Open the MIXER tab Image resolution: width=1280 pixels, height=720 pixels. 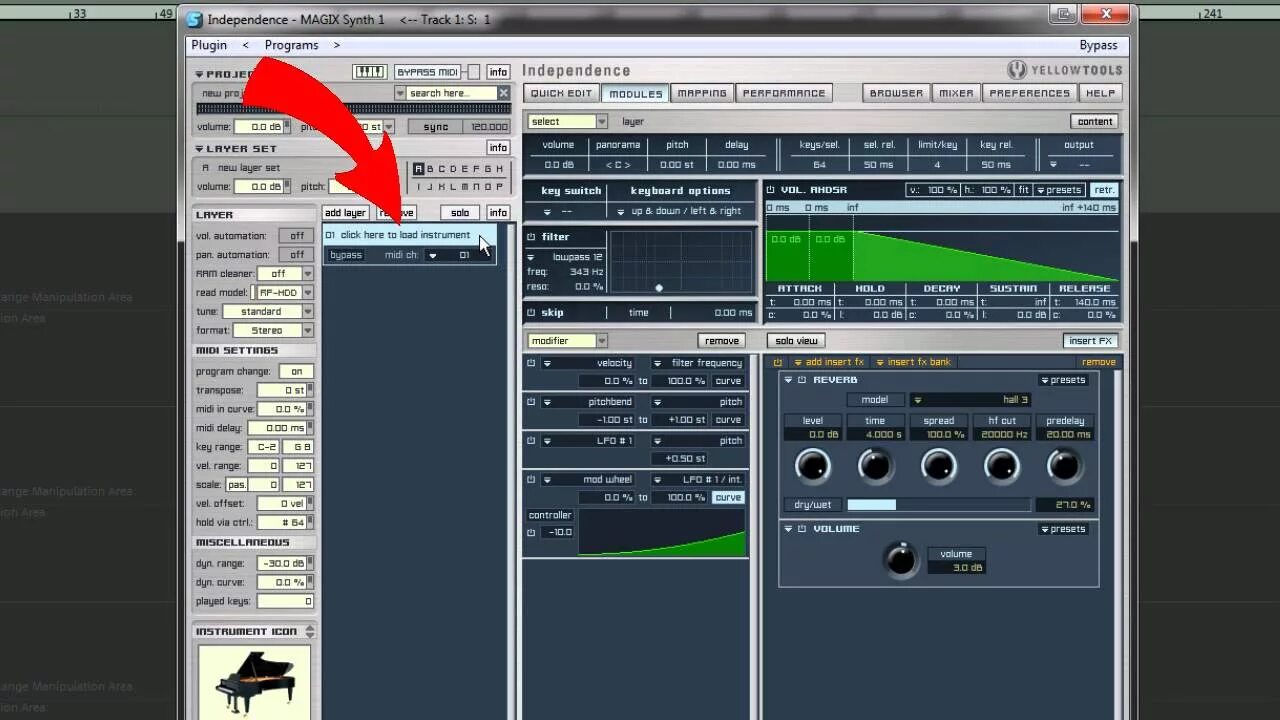coord(956,93)
